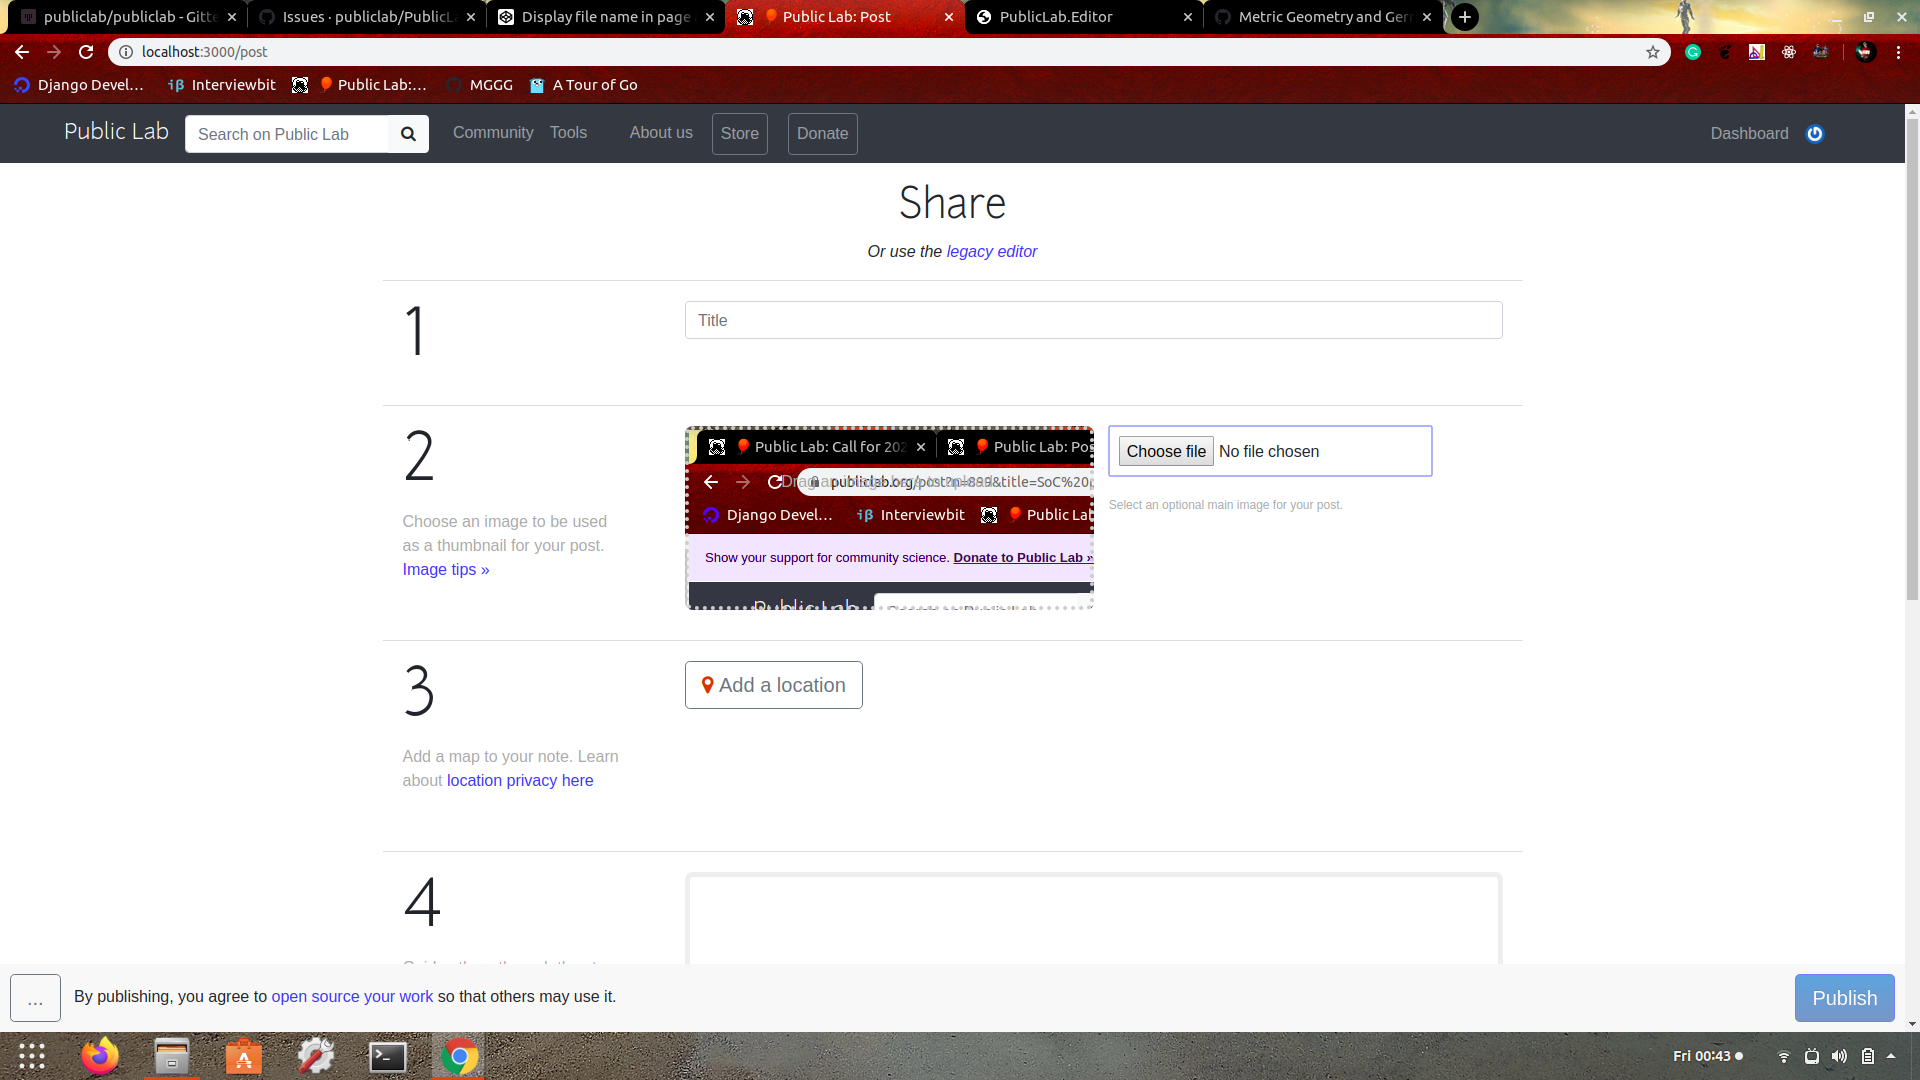Open Community menu in navbar
The width and height of the screenshot is (1920, 1080).
point(493,133)
